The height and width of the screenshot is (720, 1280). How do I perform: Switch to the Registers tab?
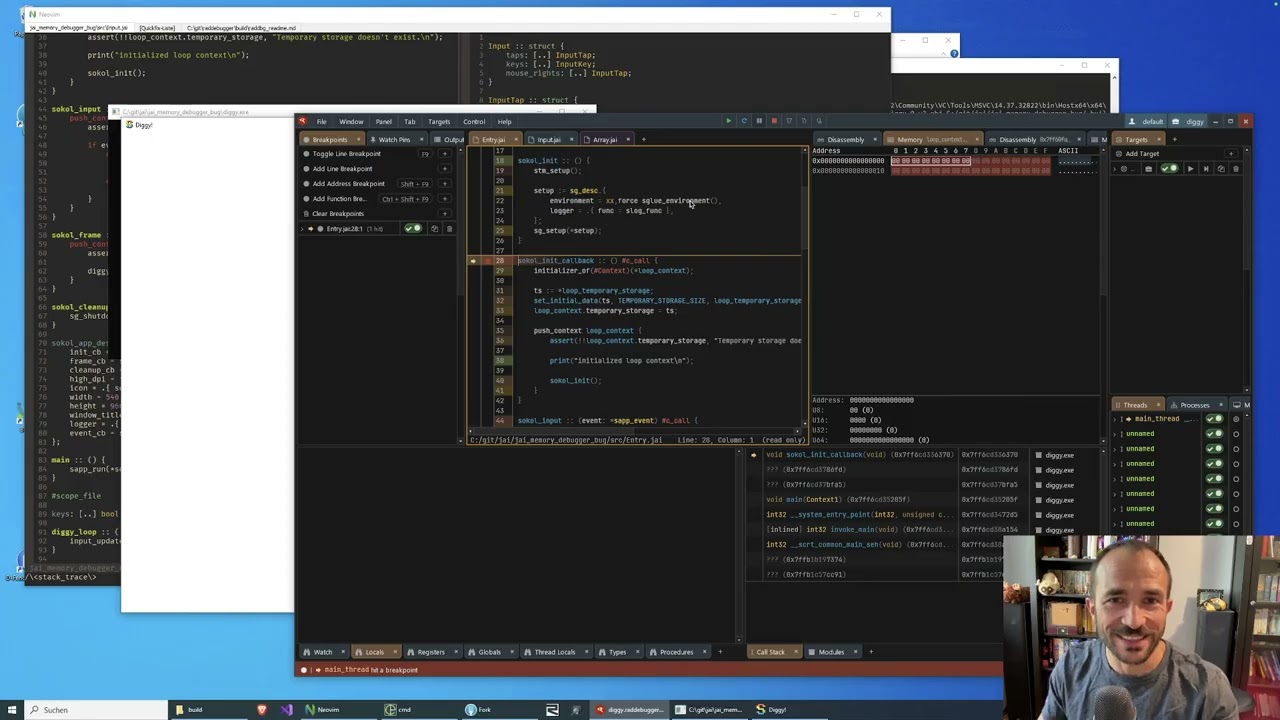point(431,652)
